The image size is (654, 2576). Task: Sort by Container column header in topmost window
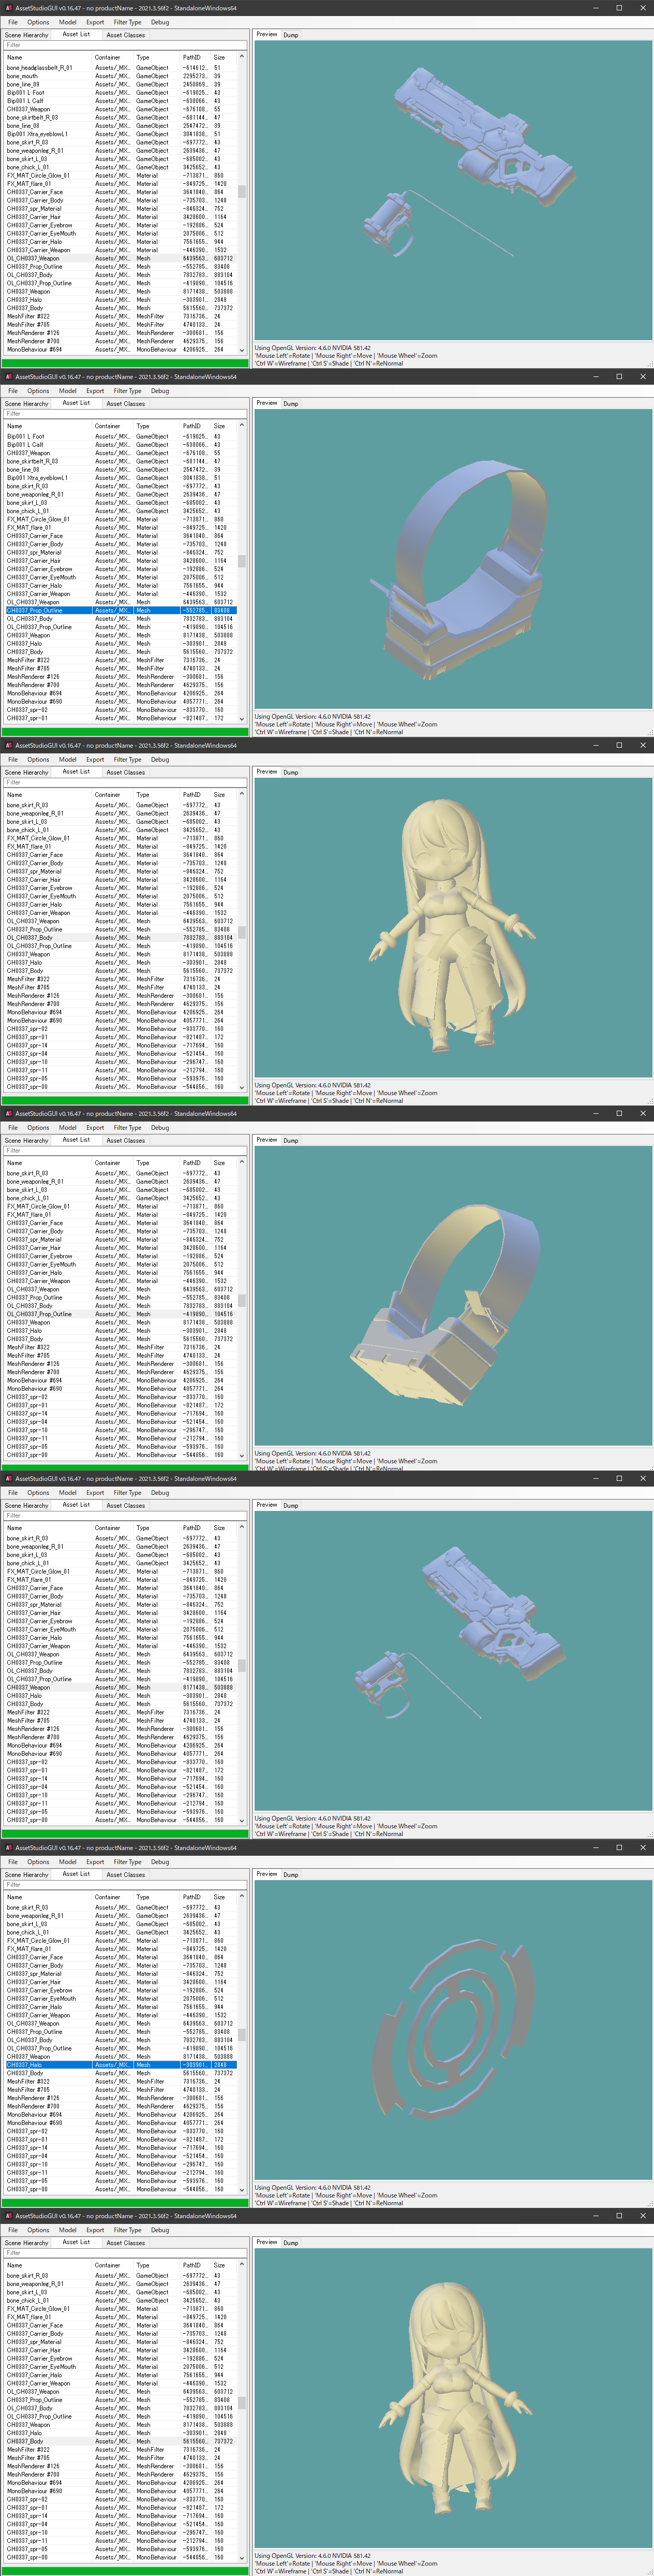coord(107,57)
